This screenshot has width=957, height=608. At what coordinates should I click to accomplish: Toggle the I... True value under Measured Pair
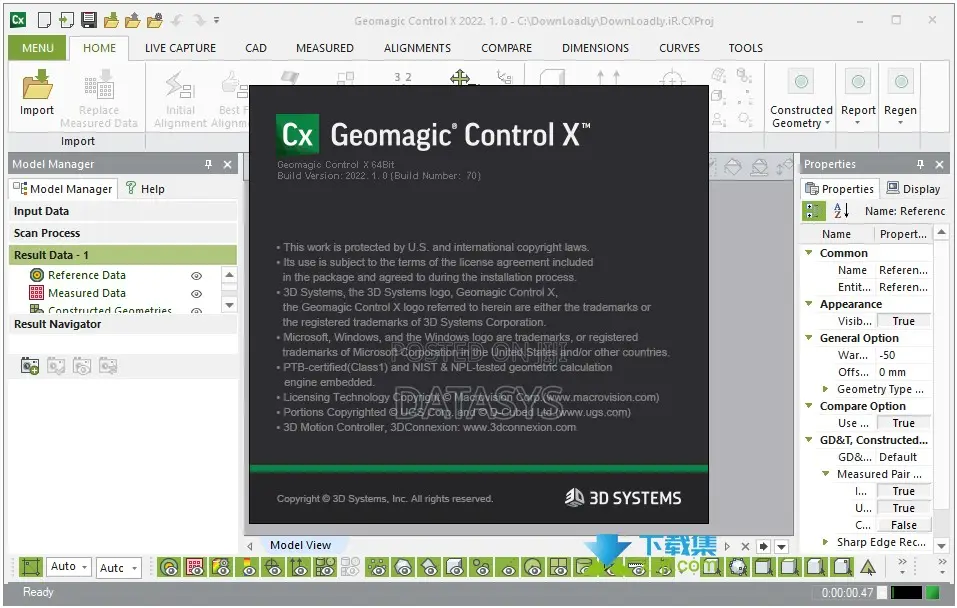903,491
